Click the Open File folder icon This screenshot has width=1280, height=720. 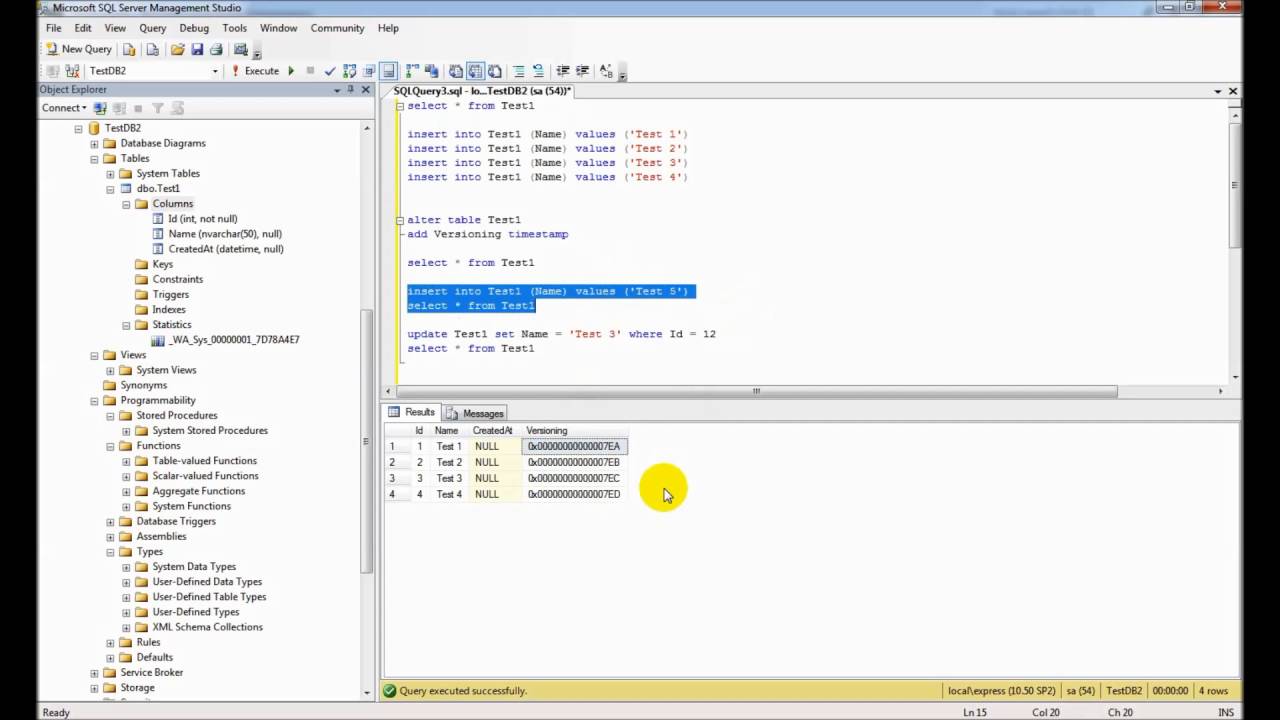177,49
